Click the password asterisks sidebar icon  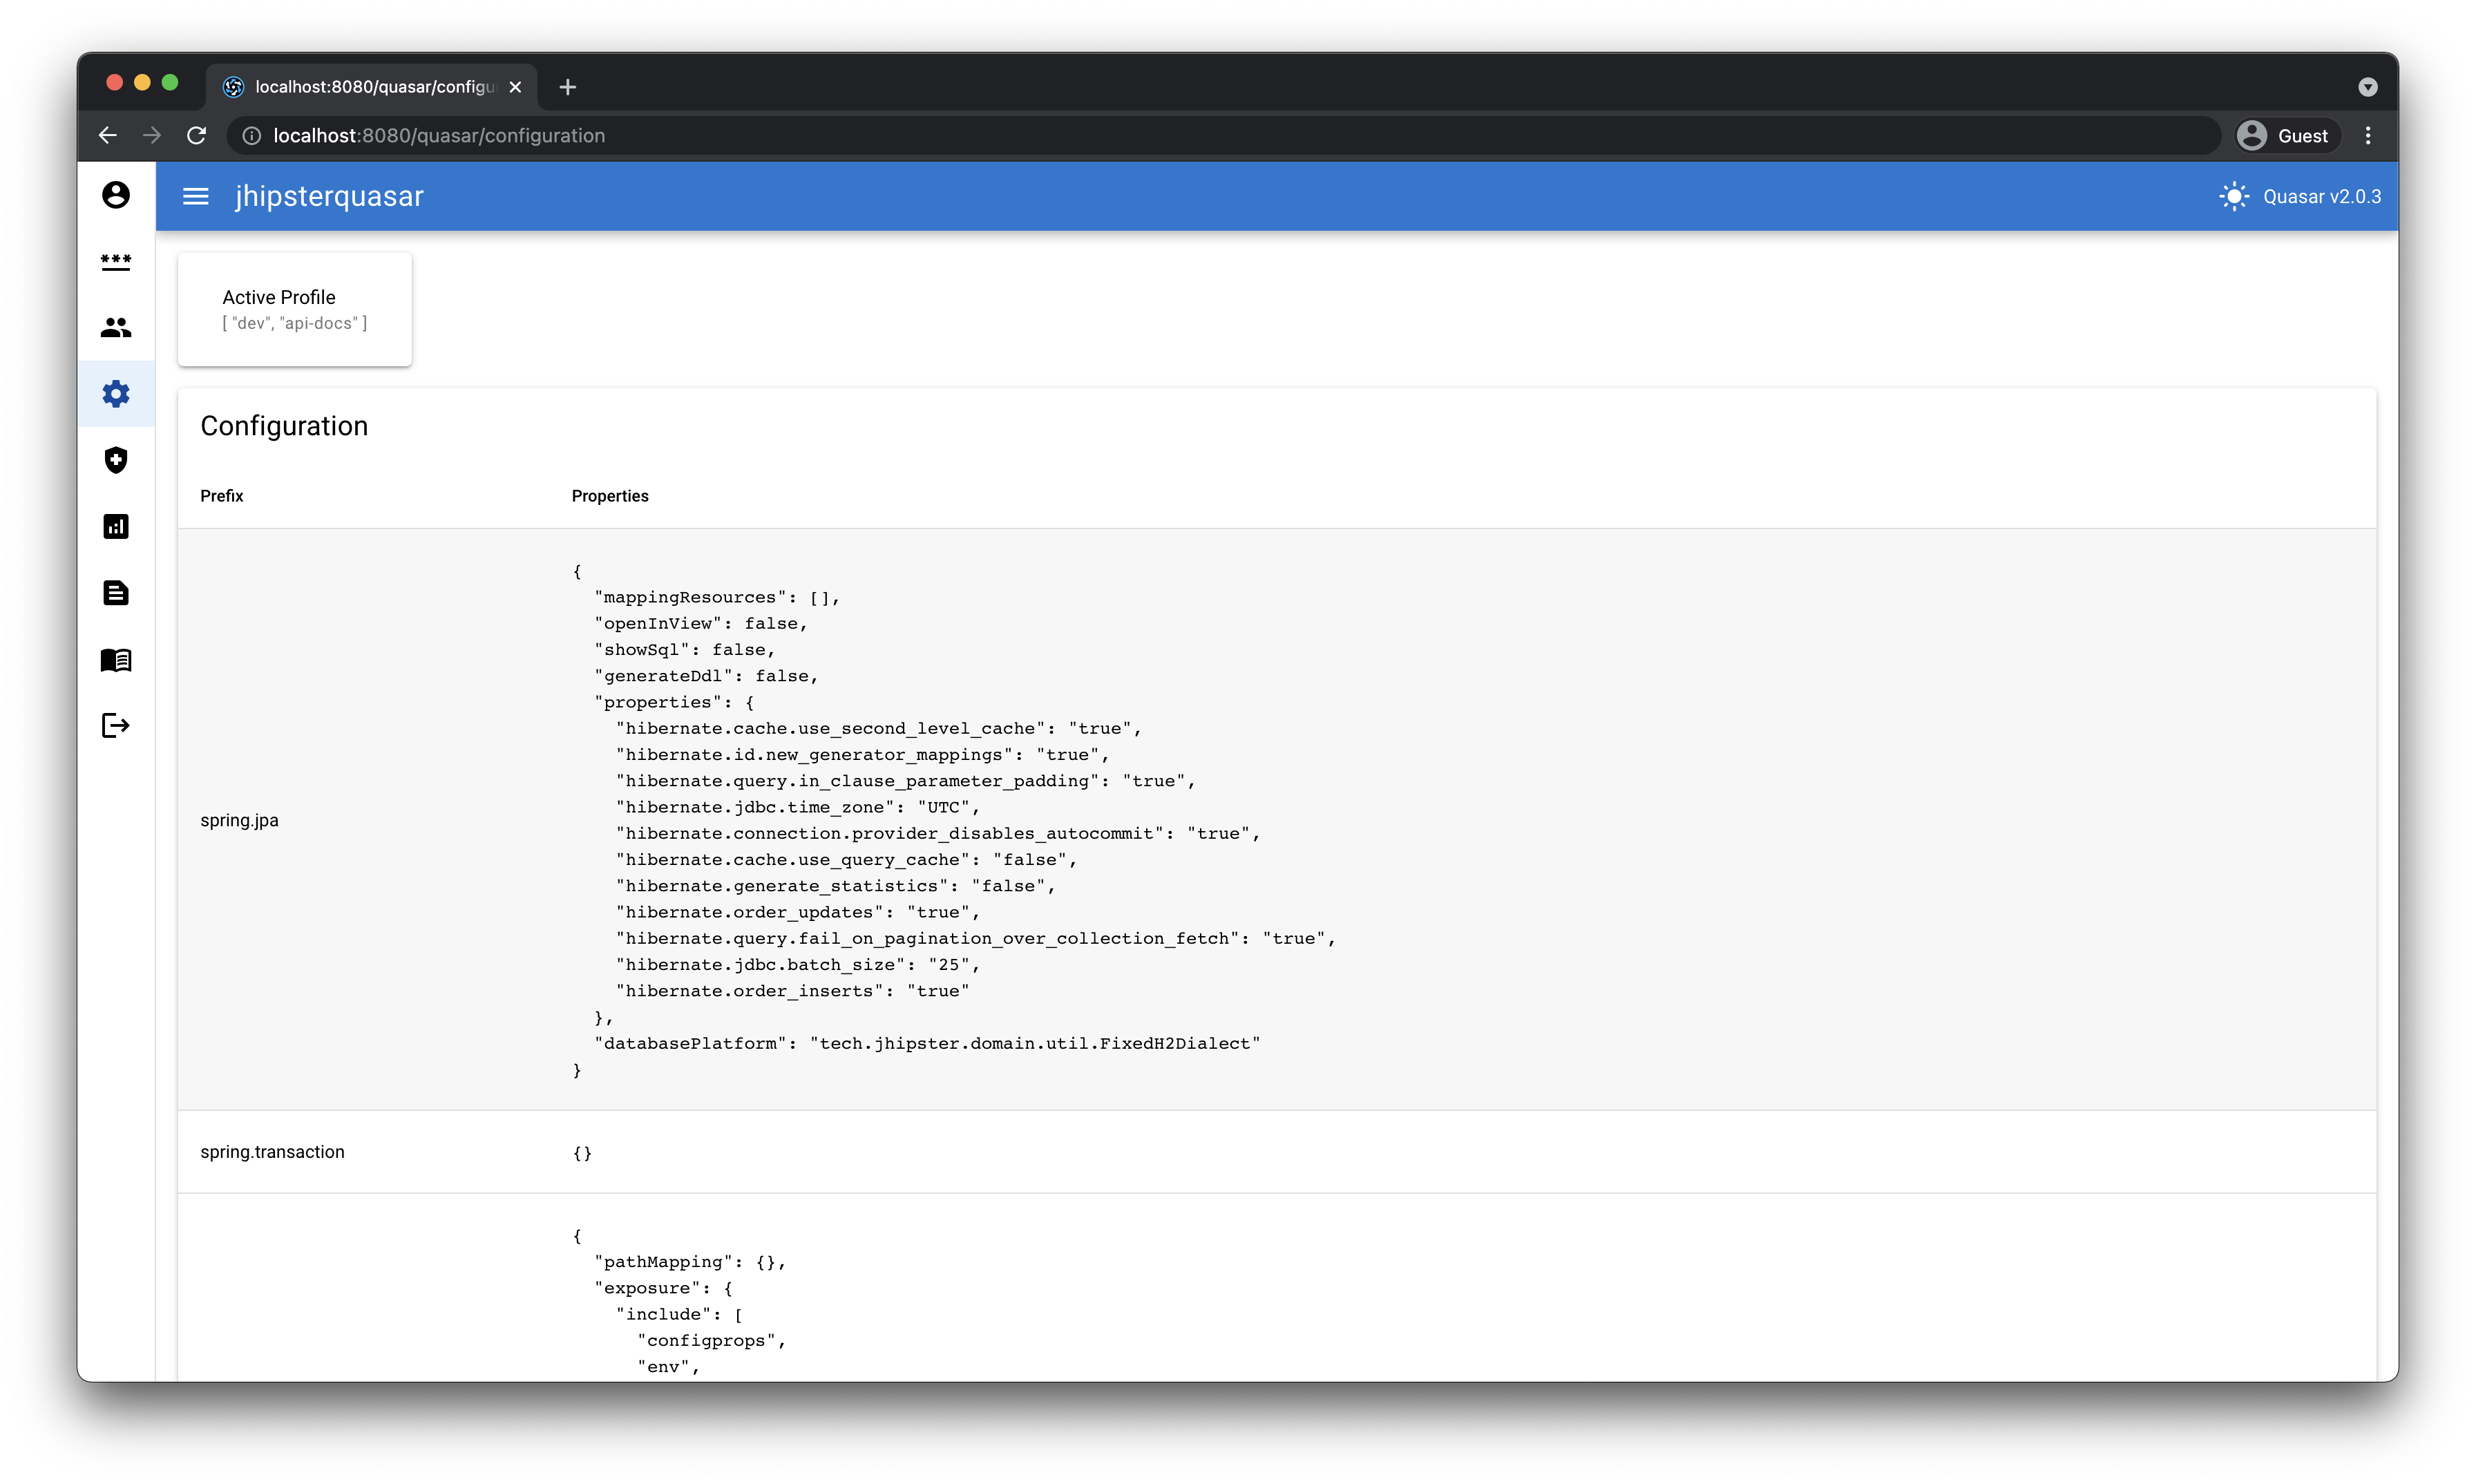[116, 261]
